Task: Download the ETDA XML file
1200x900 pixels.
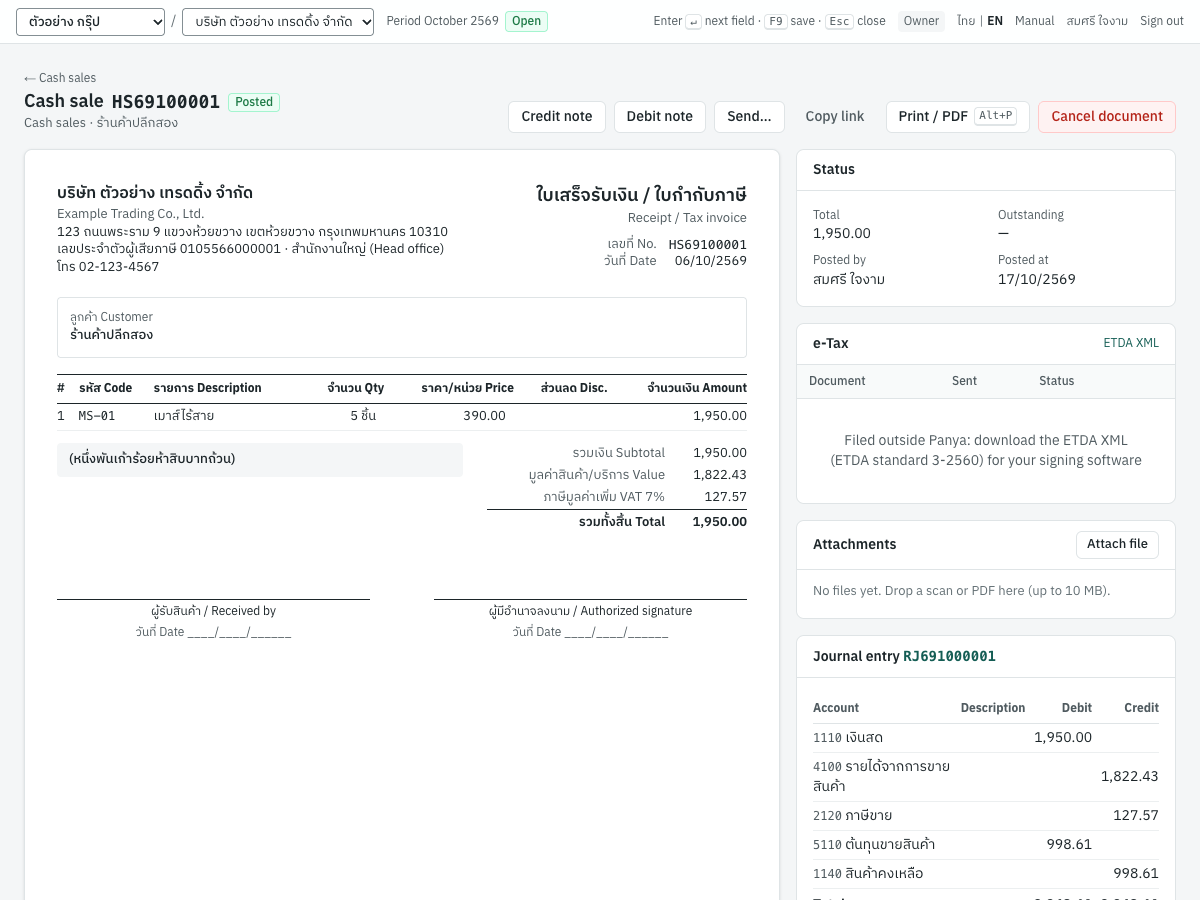Action: pos(1131,343)
